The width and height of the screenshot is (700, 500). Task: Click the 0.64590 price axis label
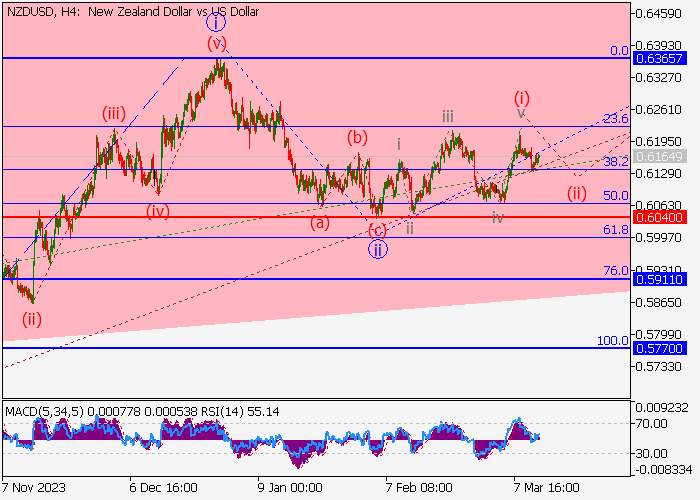coord(658,13)
